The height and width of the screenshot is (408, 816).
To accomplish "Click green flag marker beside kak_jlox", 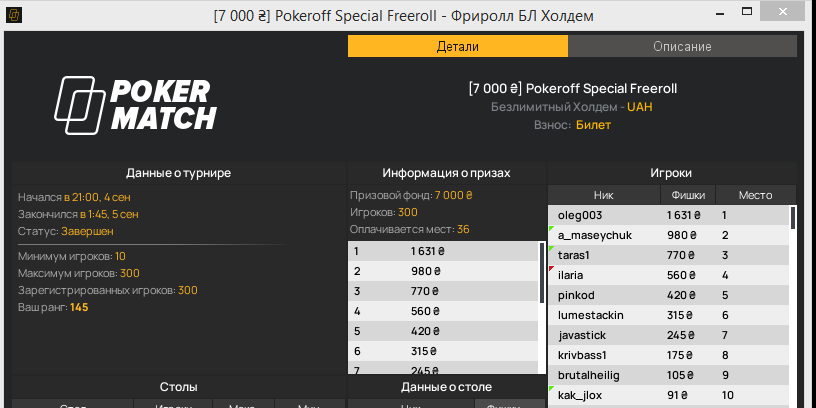I will [551, 388].
